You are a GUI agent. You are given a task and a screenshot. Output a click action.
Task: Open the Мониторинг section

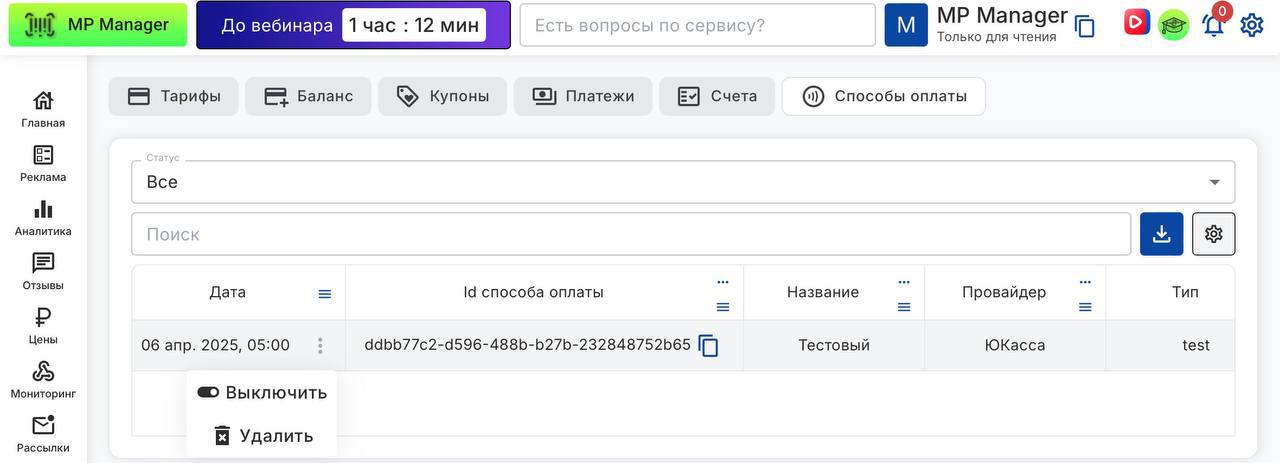click(x=43, y=379)
